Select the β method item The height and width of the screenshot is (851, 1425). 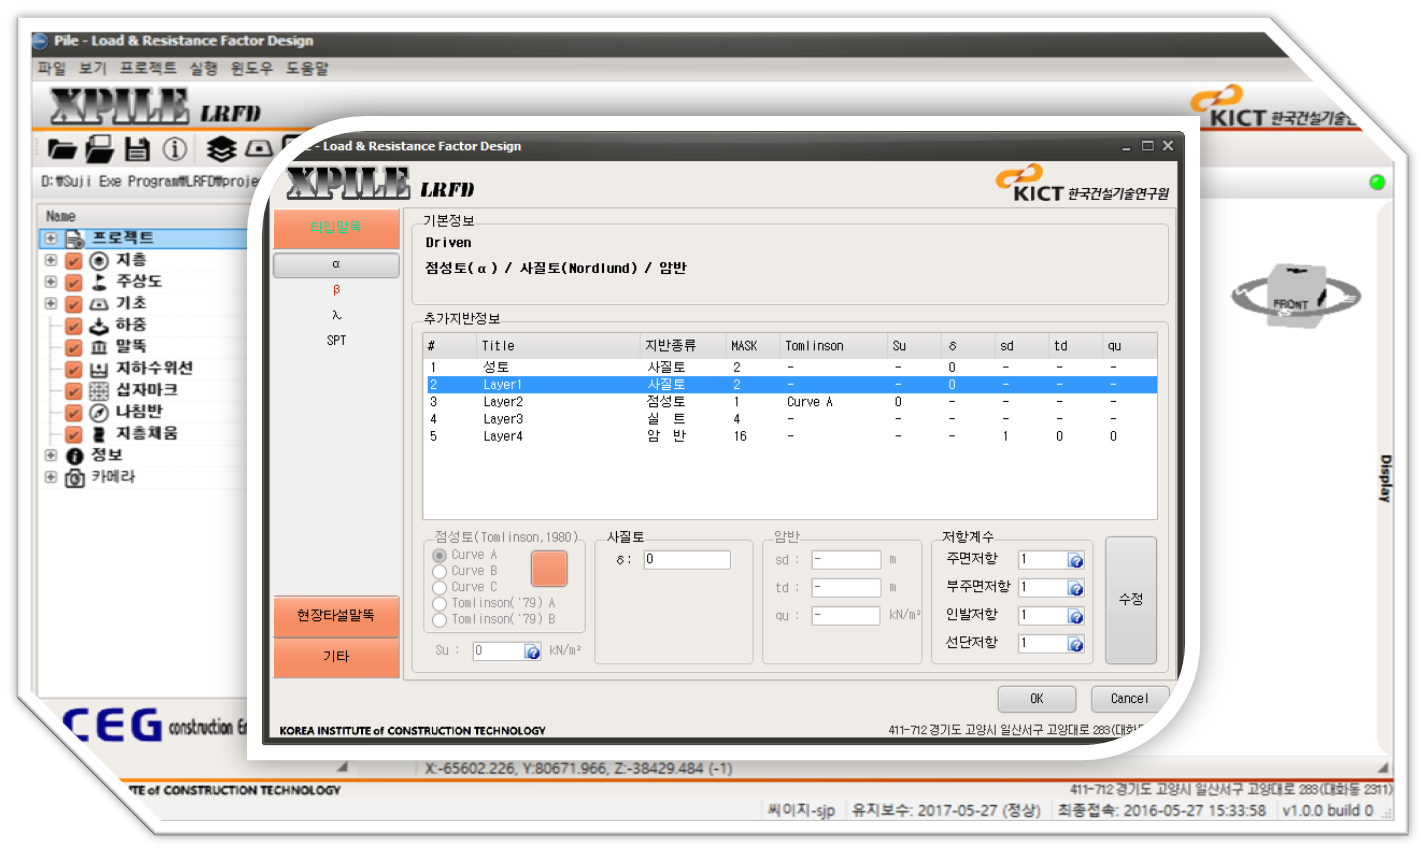point(336,290)
